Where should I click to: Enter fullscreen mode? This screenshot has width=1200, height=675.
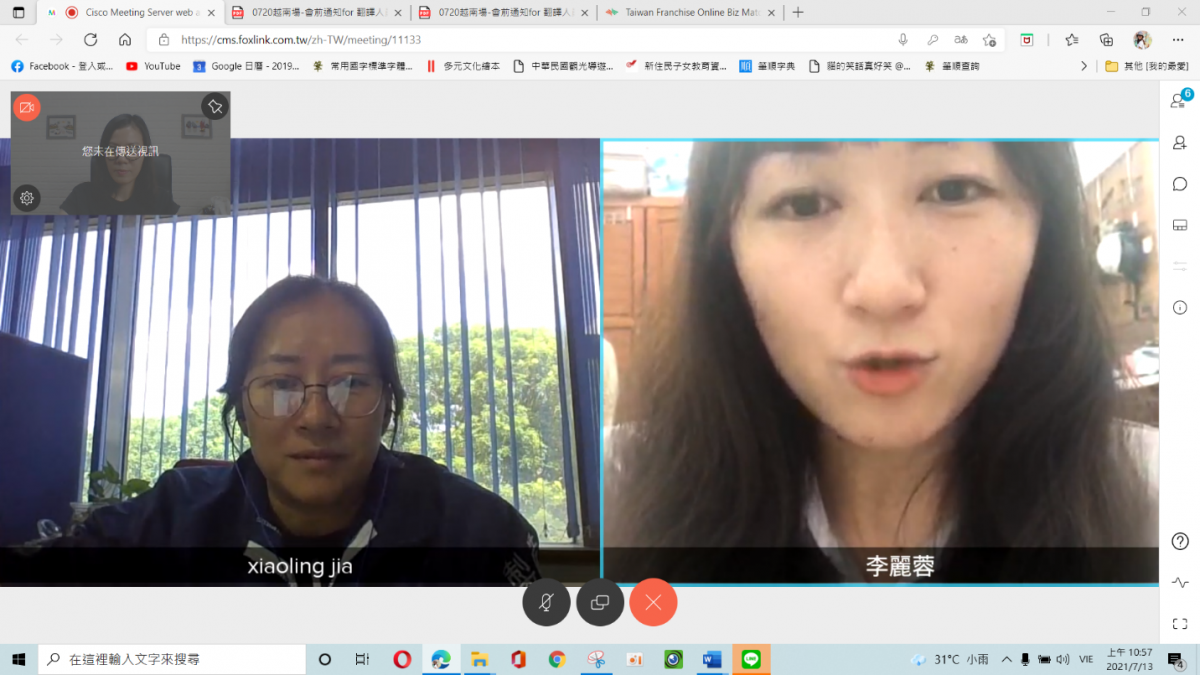[x=1180, y=624]
